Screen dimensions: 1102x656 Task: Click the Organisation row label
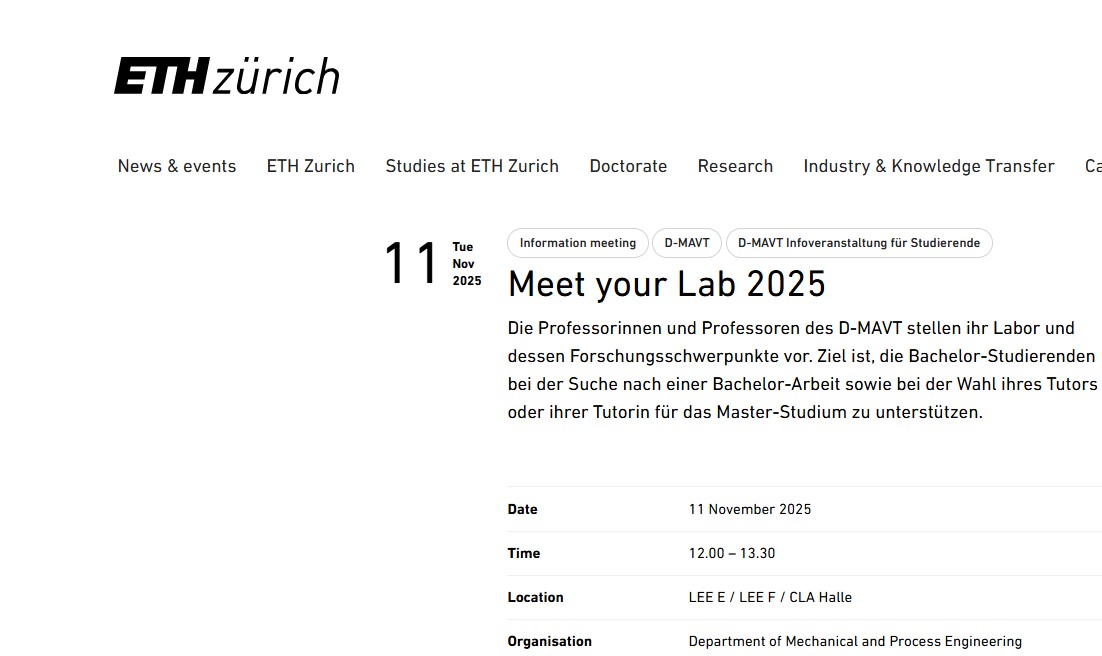pos(550,641)
